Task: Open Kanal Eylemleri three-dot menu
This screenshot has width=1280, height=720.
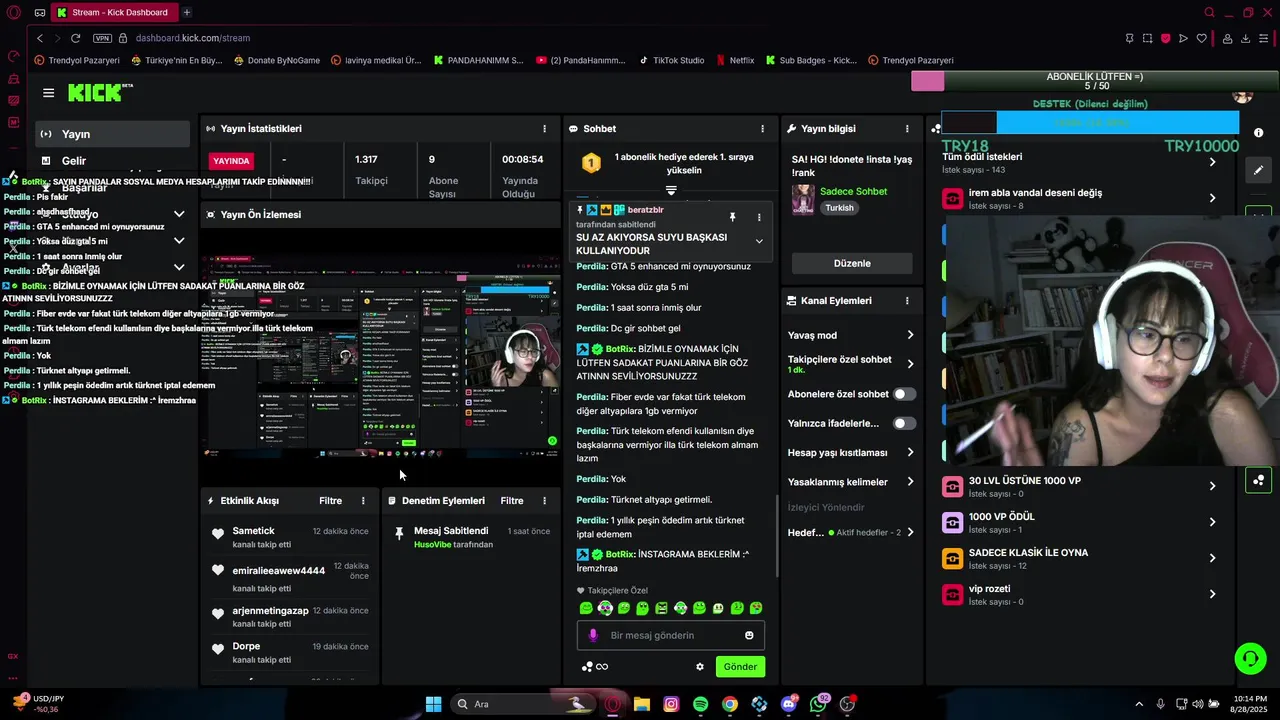Action: pyautogui.click(x=907, y=301)
